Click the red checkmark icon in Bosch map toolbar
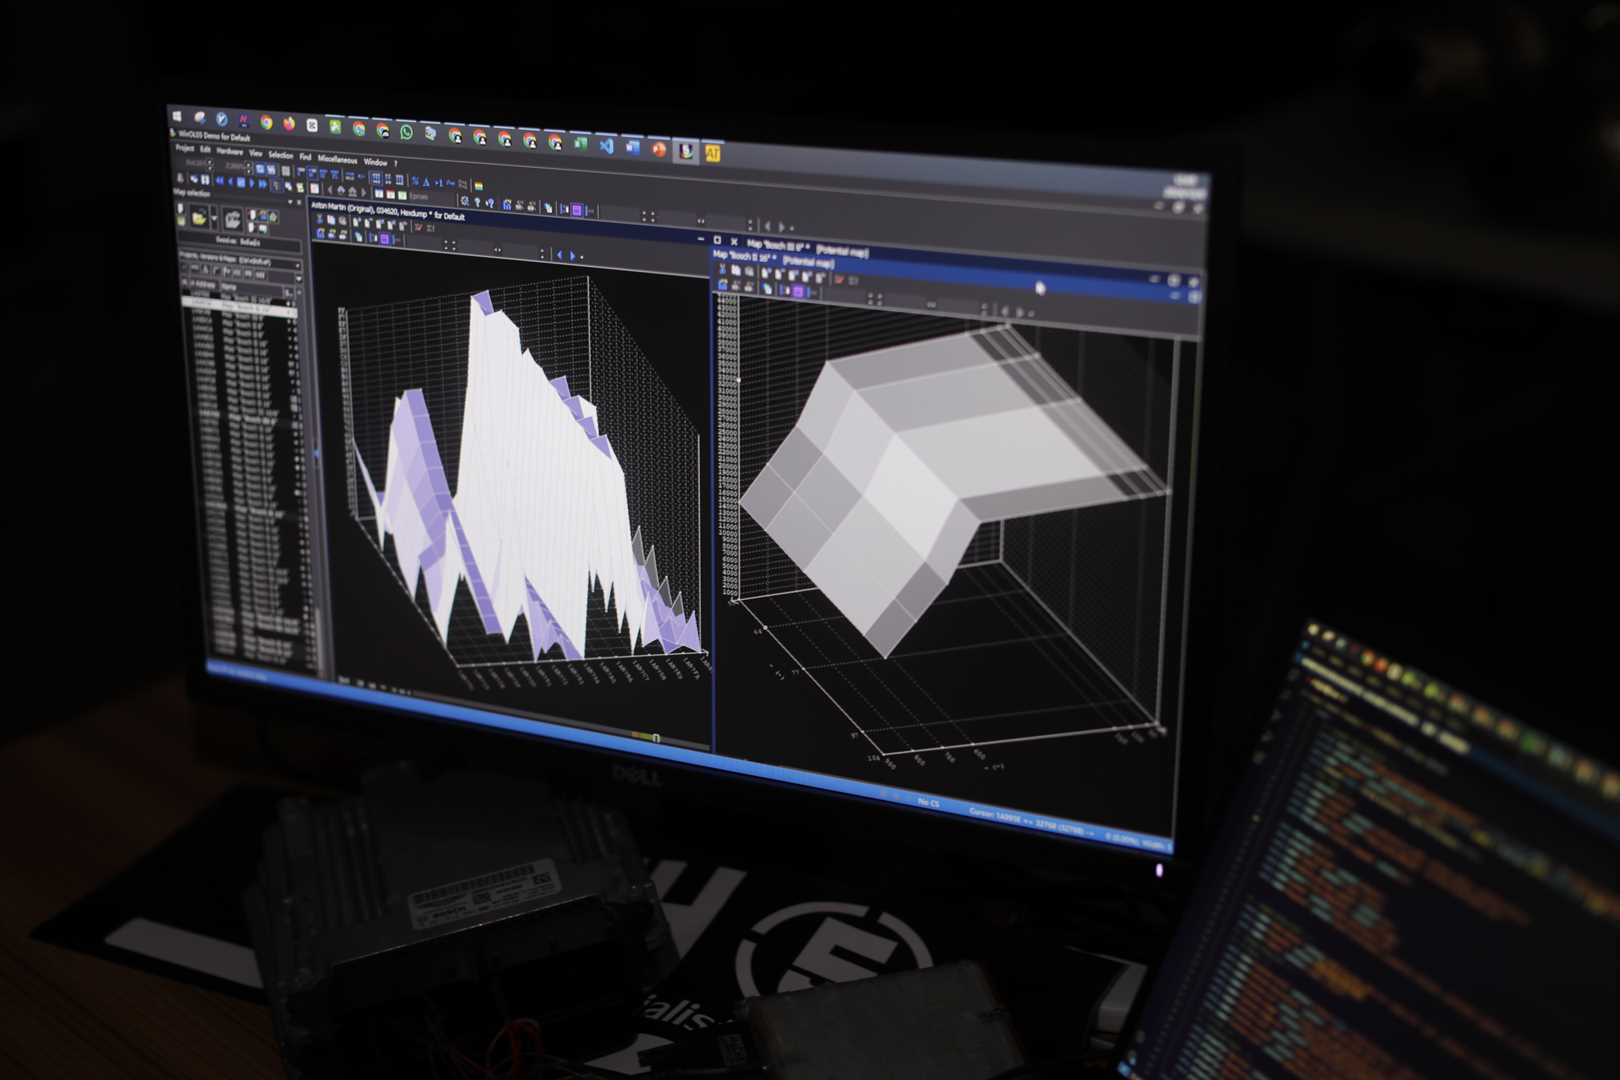Screen dimensions: 1620x1080 [x=839, y=279]
